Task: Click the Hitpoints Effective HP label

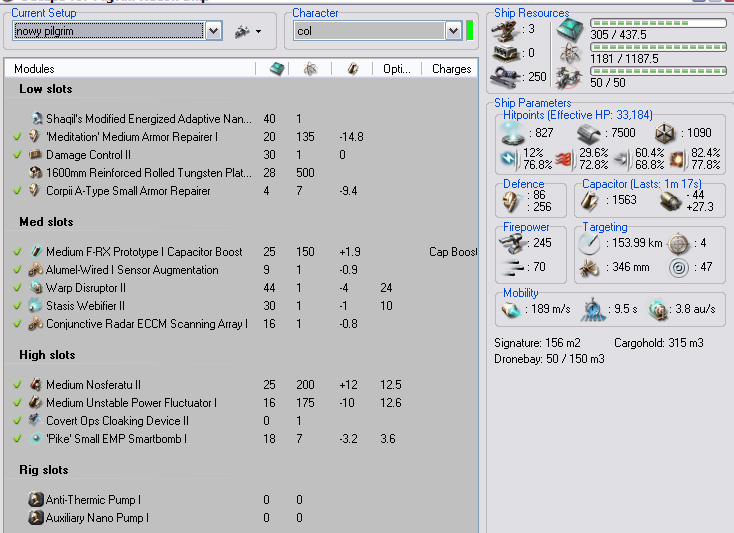Action: coord(578,115)
